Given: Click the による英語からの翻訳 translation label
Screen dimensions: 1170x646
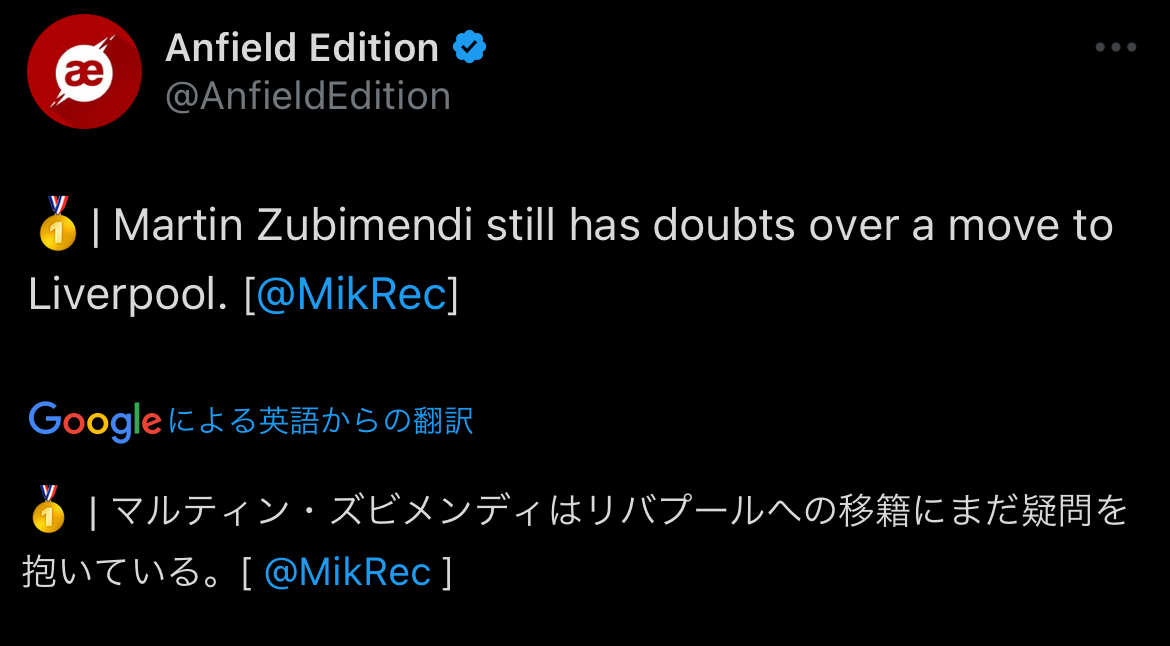Looking at the screenshot, I should tap(320, 421).
